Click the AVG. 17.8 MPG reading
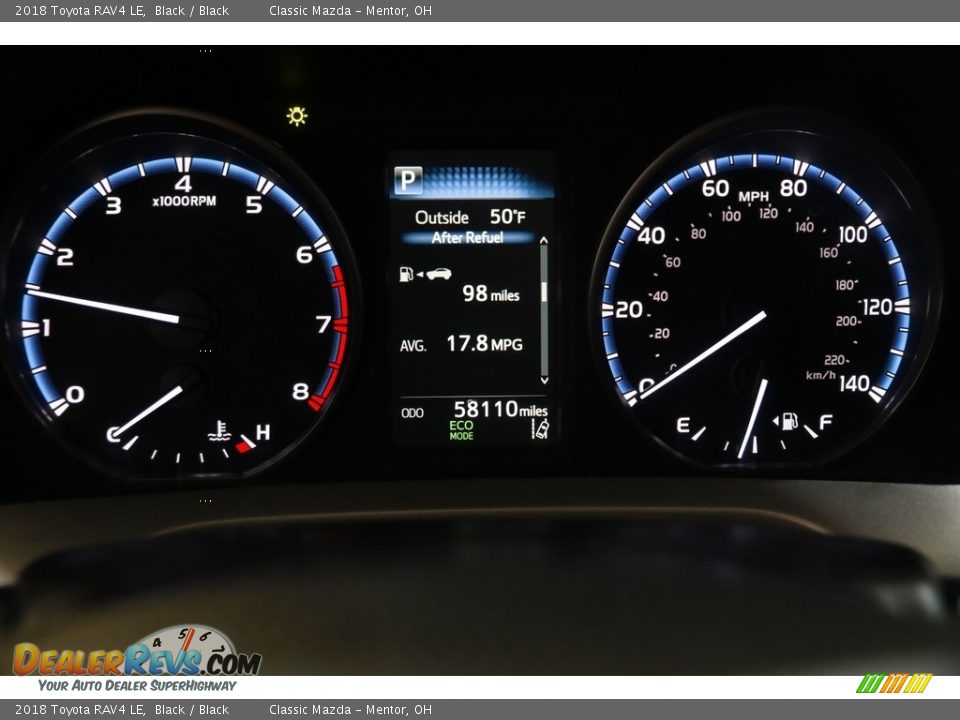The height and width of the screenshot is (720, 960). [x=461, y=344]
